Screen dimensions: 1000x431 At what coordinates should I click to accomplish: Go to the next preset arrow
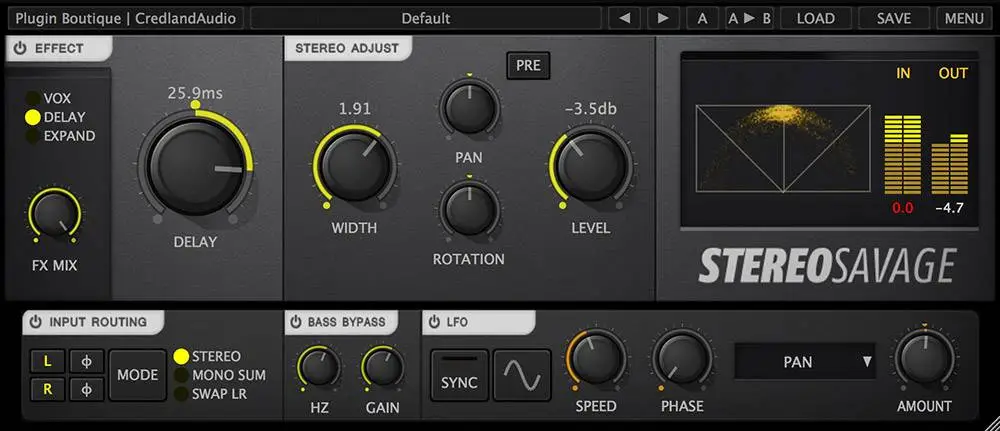pos(663,18)
